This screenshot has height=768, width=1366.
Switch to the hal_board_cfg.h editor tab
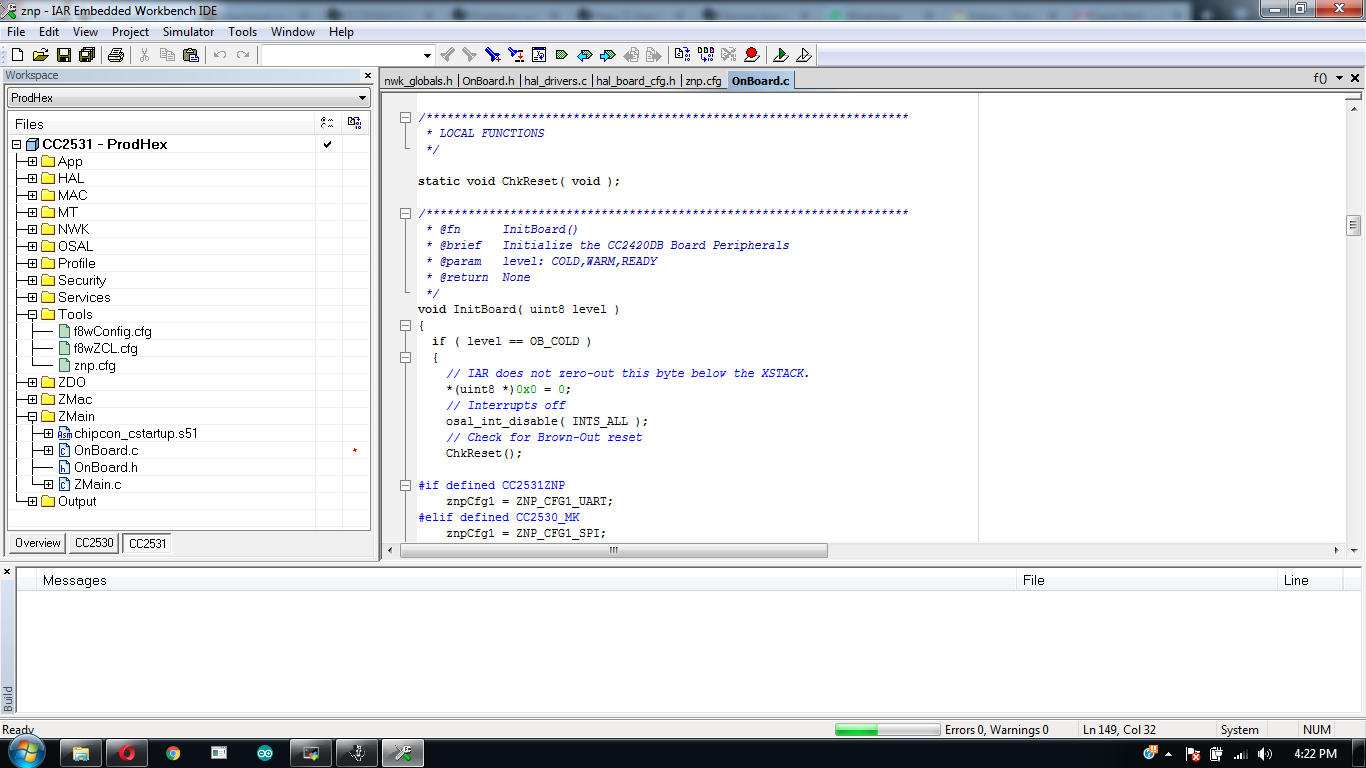pos(636,81)
